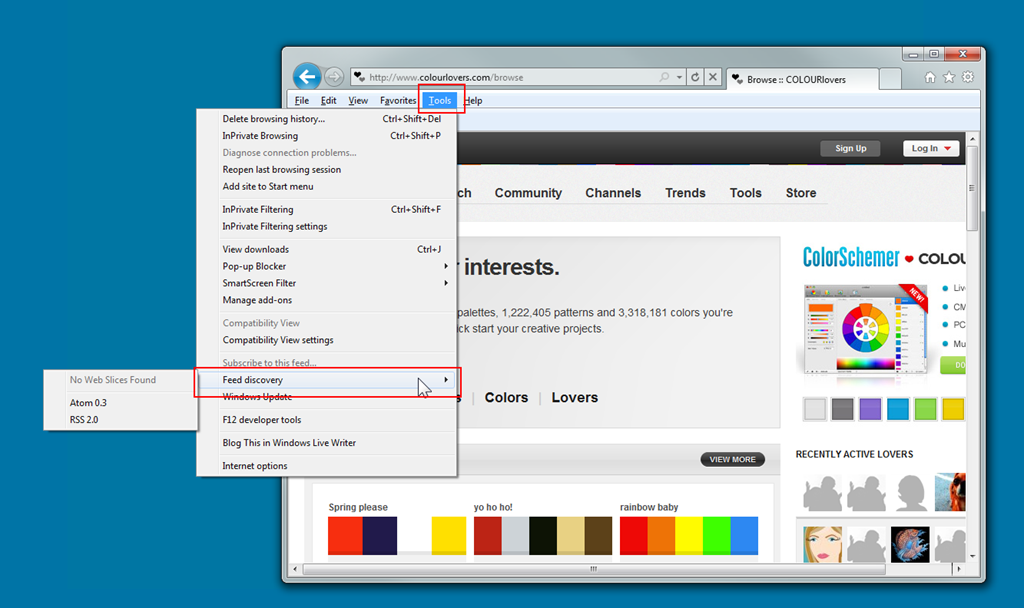Click the search magnifier in address bar
Image resolution: width=1024 pixels, height=608 pixels.
[x=664, y=77]
